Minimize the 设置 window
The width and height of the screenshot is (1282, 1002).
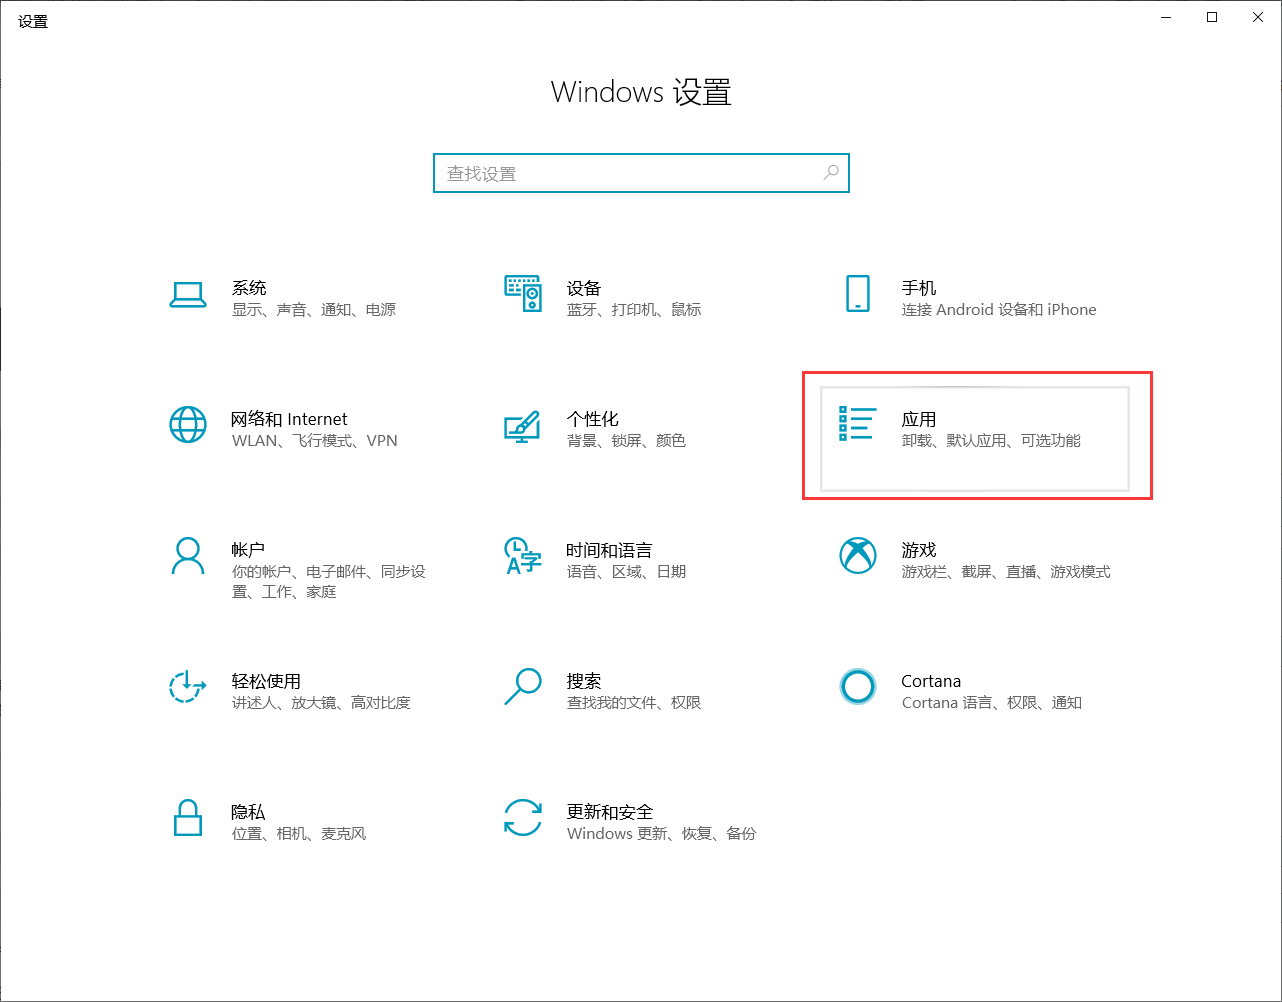tap(1166, 17)
